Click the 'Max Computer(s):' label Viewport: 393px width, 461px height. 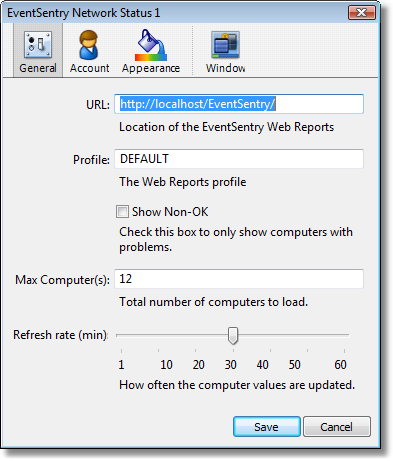[62, 280]
